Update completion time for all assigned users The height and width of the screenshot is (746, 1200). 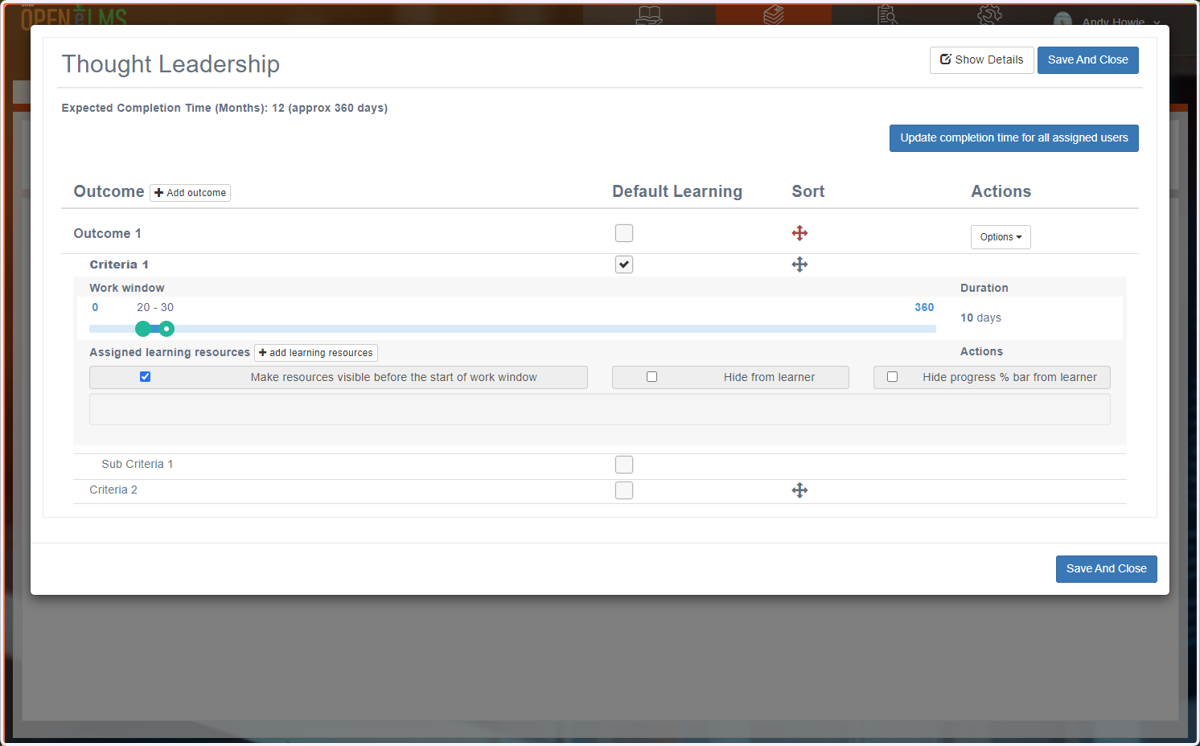pos(1014,138)
